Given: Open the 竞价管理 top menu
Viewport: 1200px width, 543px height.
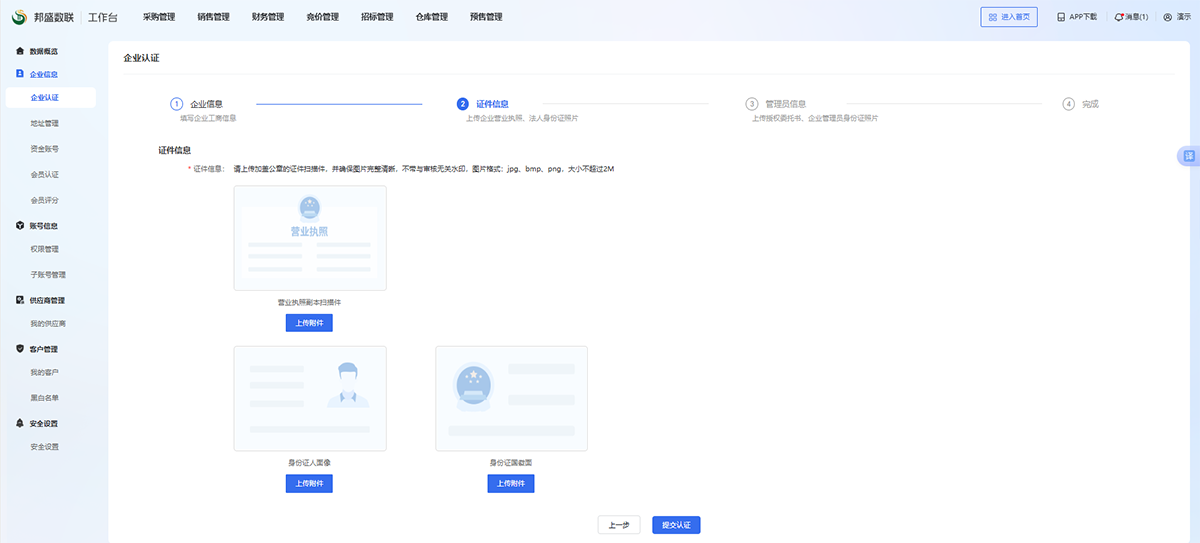Looking at the screenshot, I should pyautogui.click(x=322, y=17).
